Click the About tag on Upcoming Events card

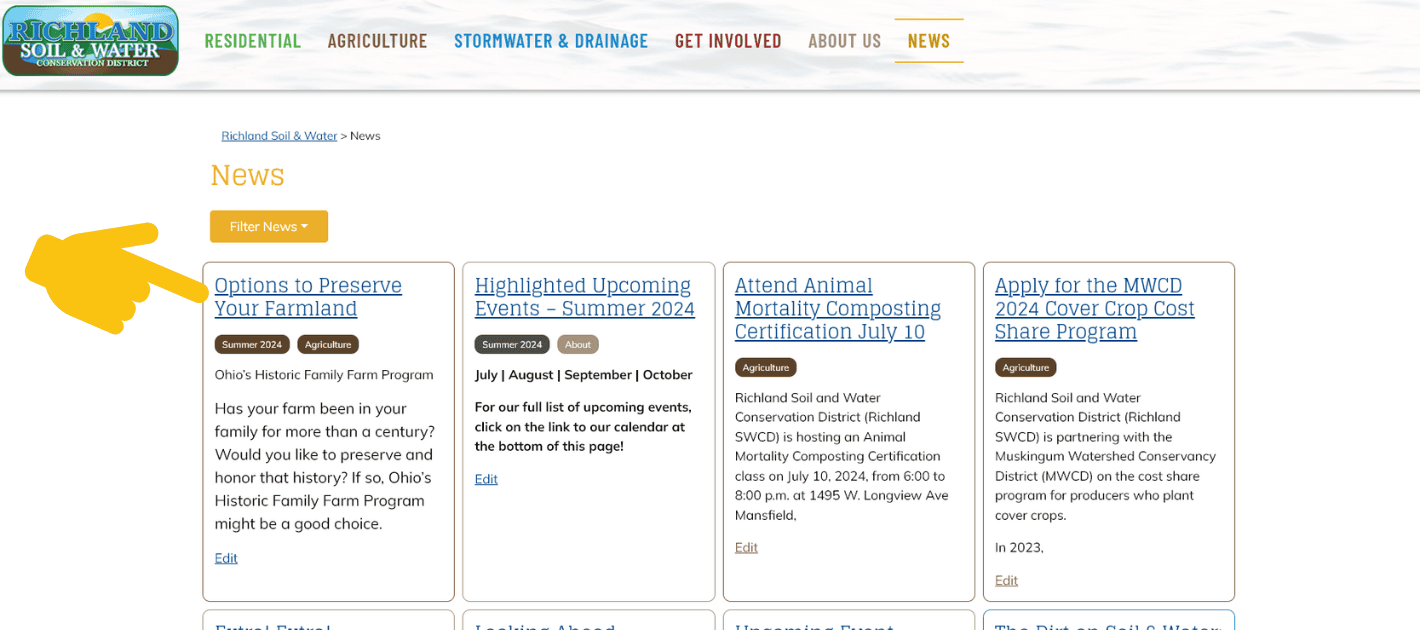tap(578, 344)
